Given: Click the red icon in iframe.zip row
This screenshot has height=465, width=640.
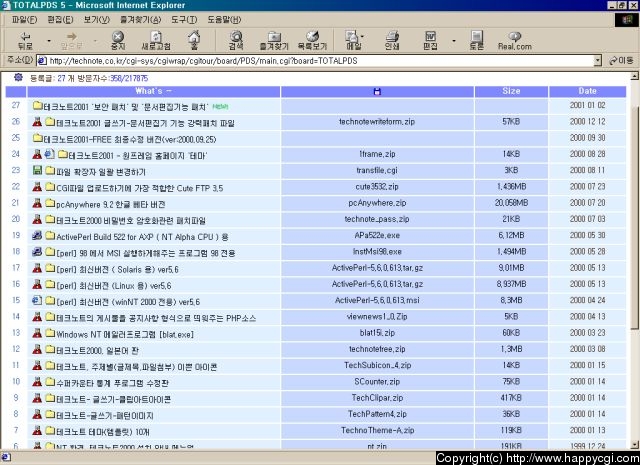Looking at the screenshot, I should [37, 154].
